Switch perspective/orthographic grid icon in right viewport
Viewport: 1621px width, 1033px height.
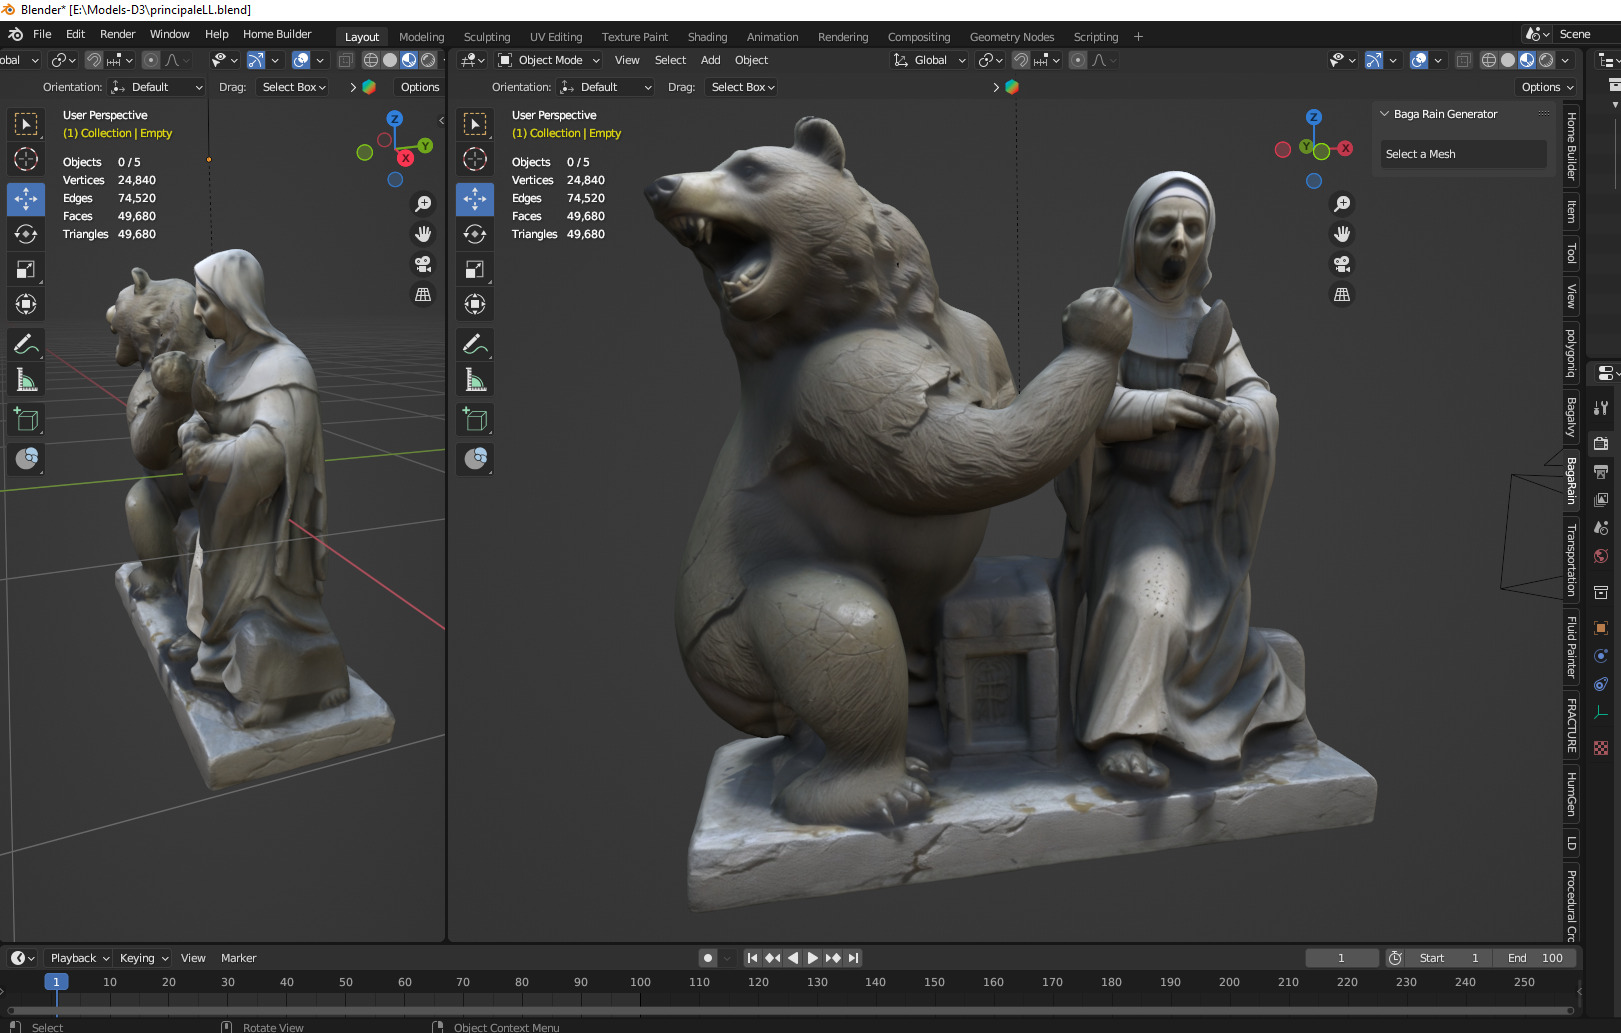(1342, 295)
